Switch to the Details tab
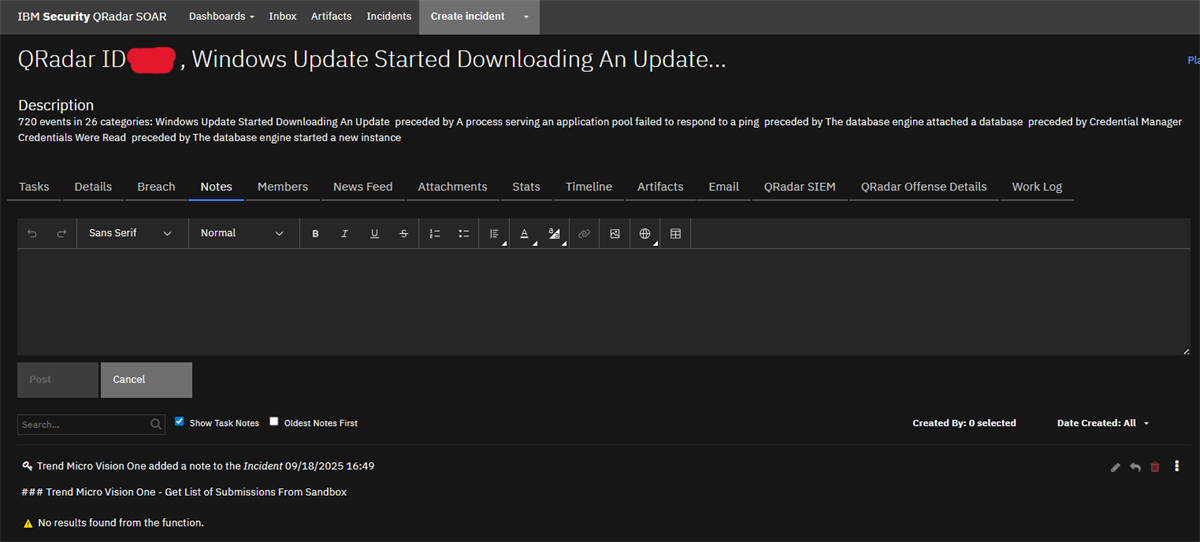Image resolution: width=1200 pixels, height=542 pixels. pos(93,187)
